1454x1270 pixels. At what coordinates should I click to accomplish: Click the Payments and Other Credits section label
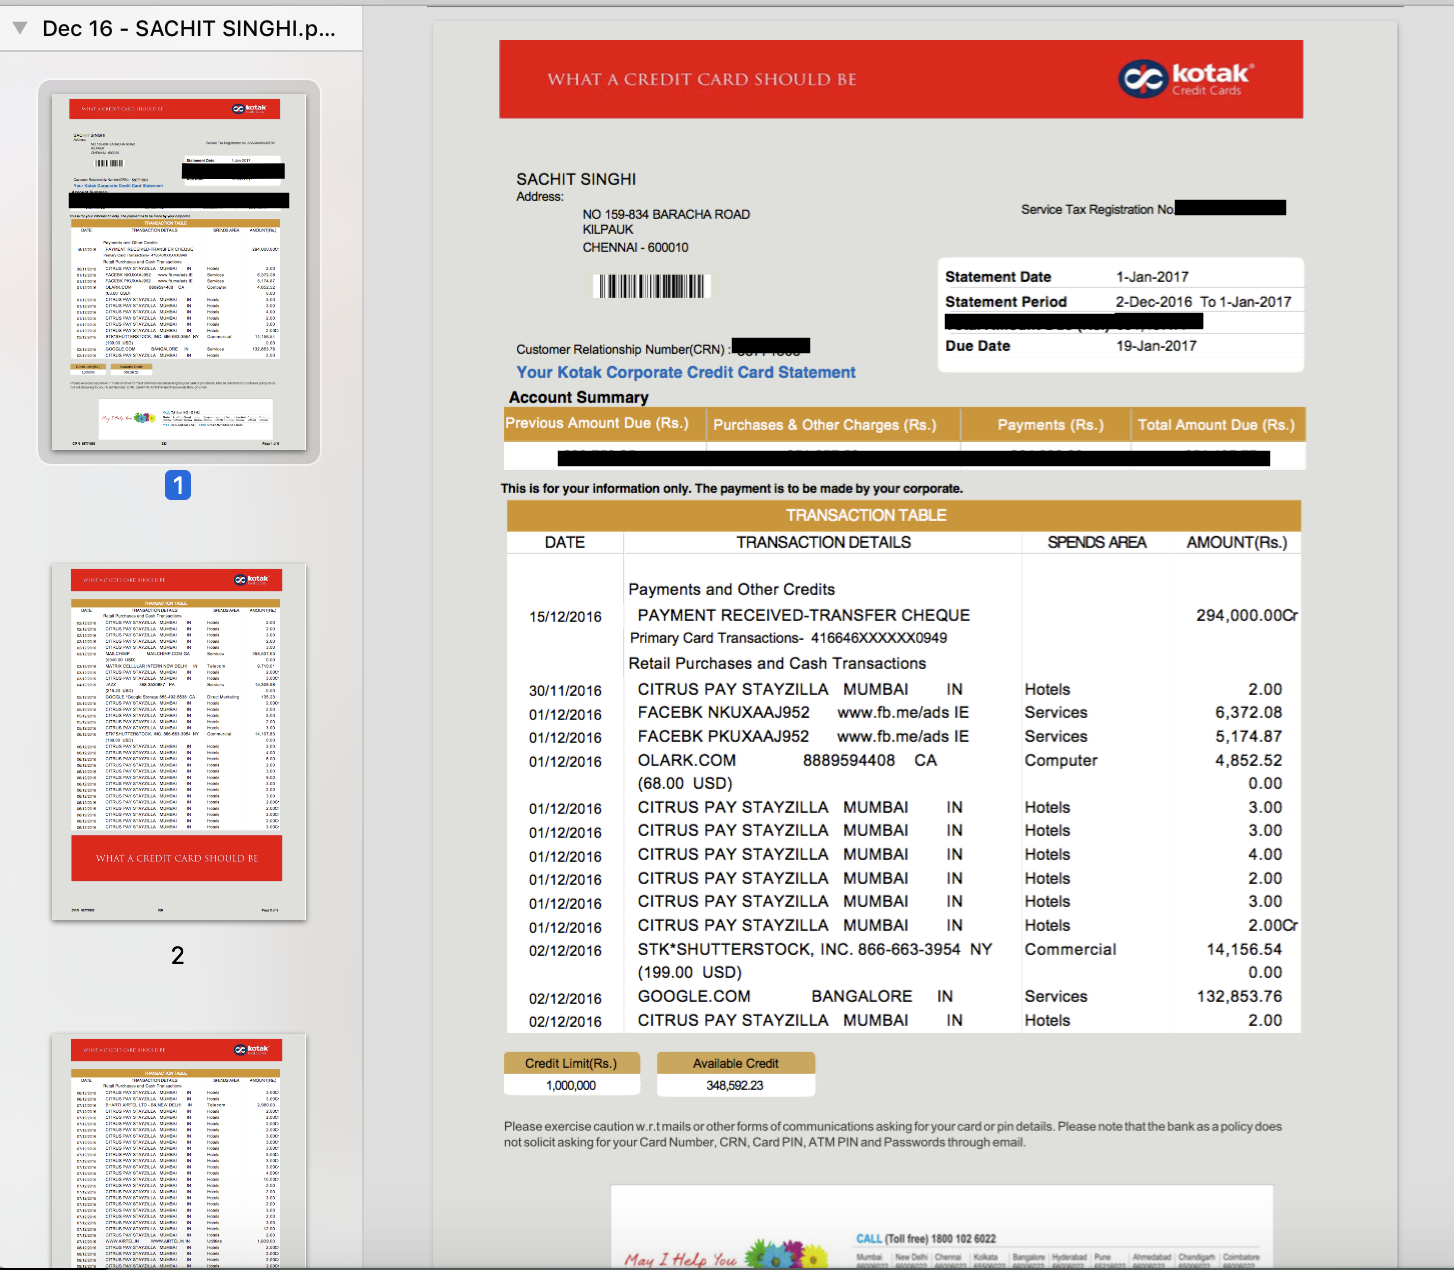[731, 590]
